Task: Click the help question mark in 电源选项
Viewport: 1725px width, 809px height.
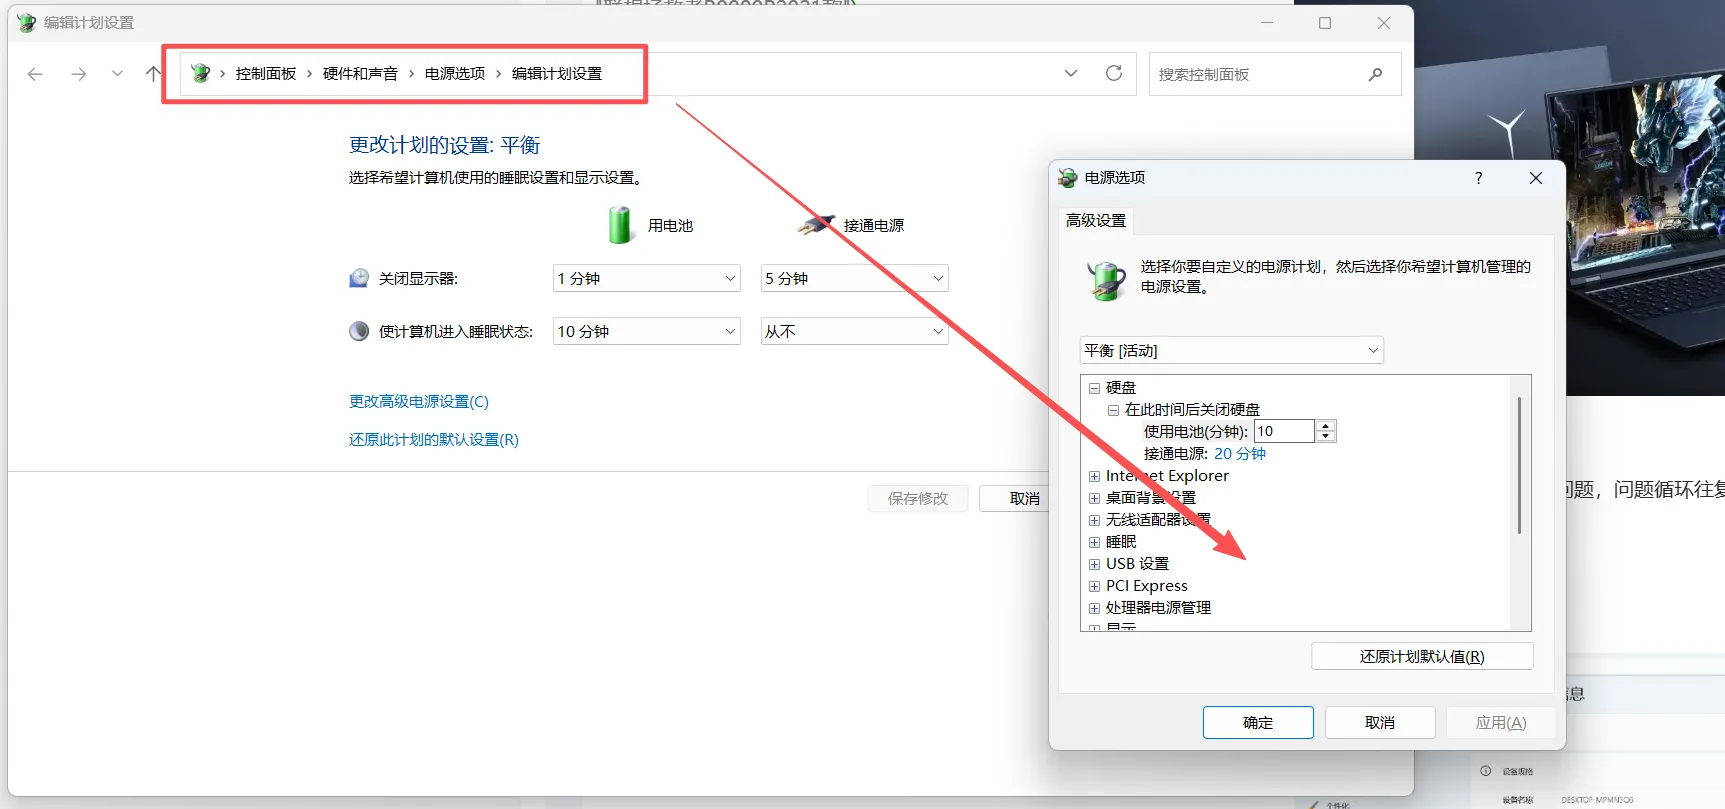Action: (x=1478, y=178)
